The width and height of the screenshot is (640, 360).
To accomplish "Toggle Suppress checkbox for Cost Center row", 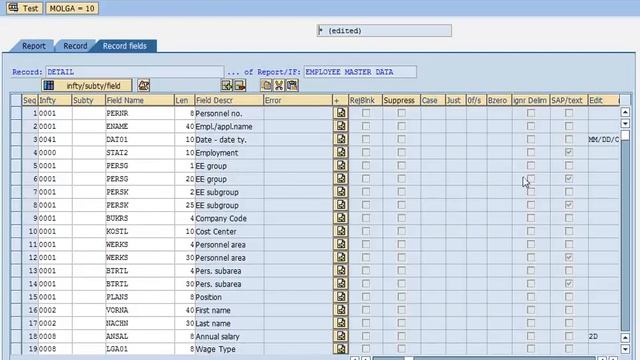I will (401, 231).
